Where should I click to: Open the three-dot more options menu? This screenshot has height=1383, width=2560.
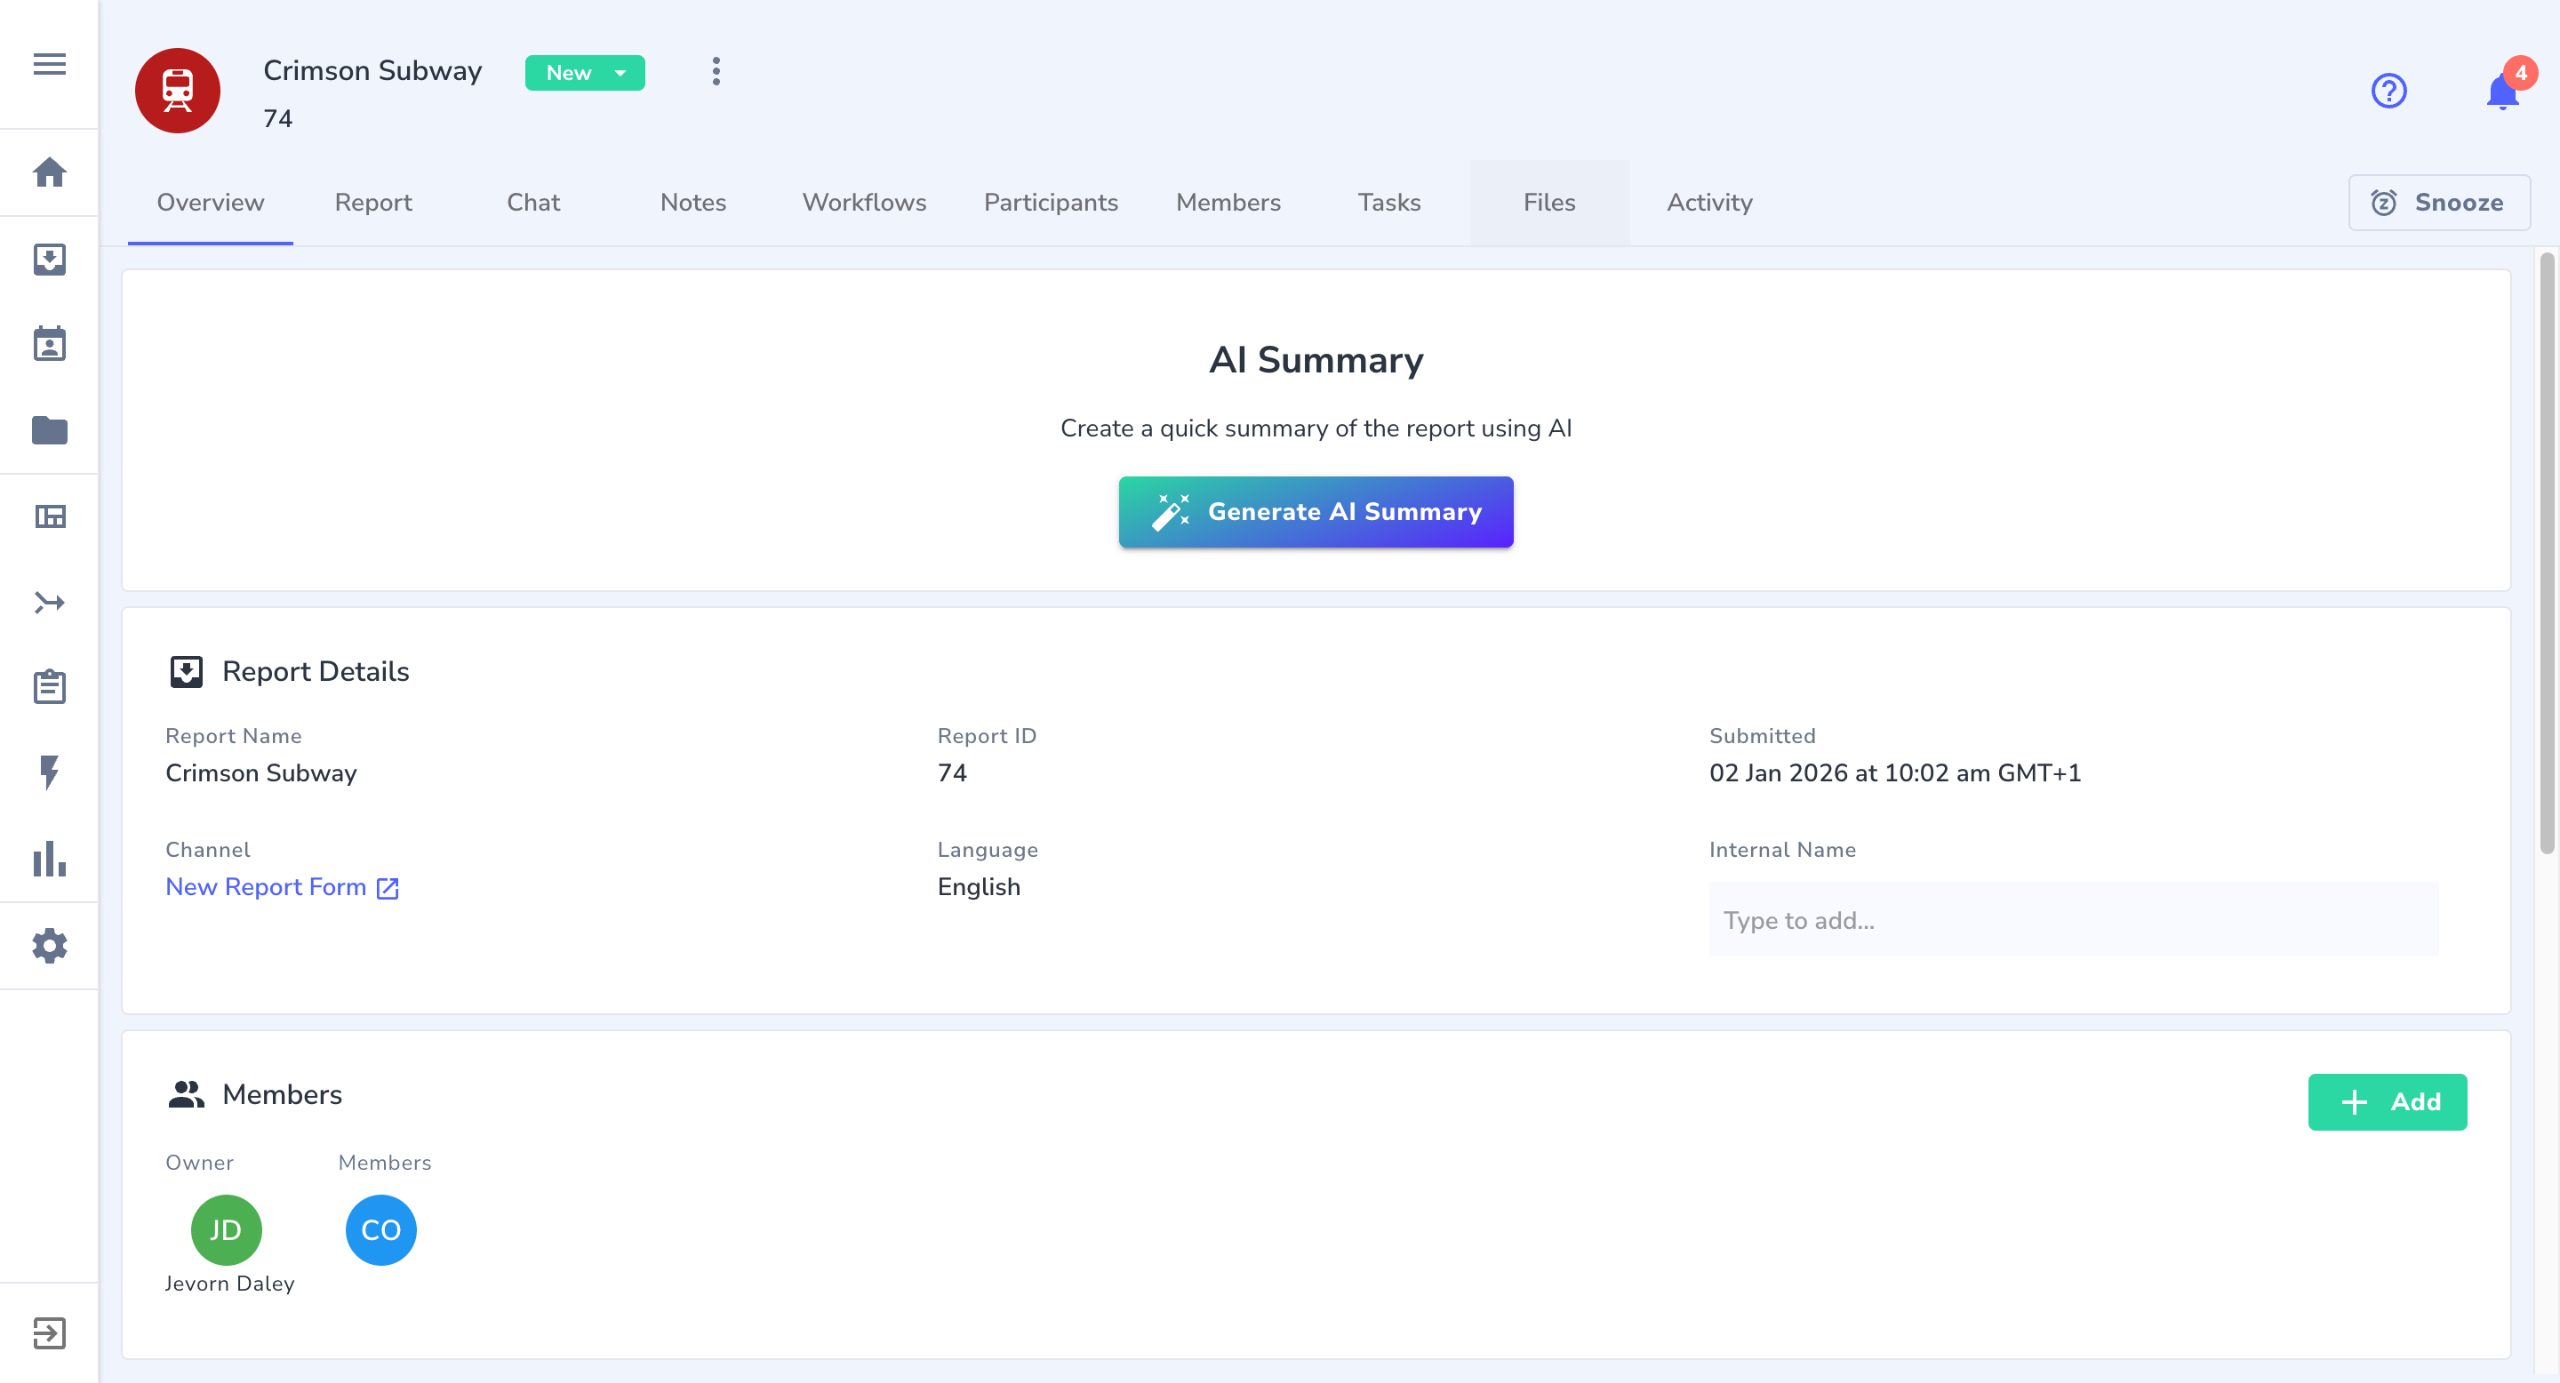[716, 72]
